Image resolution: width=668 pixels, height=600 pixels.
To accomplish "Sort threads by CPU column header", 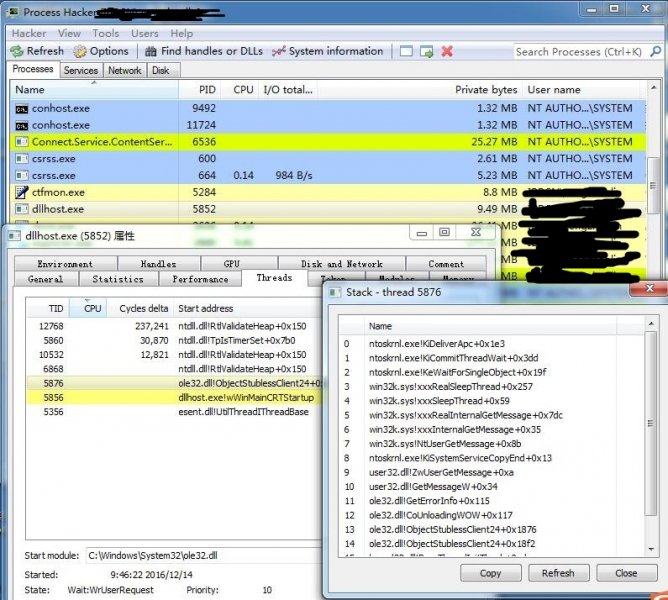I will [x=88, y=308].
